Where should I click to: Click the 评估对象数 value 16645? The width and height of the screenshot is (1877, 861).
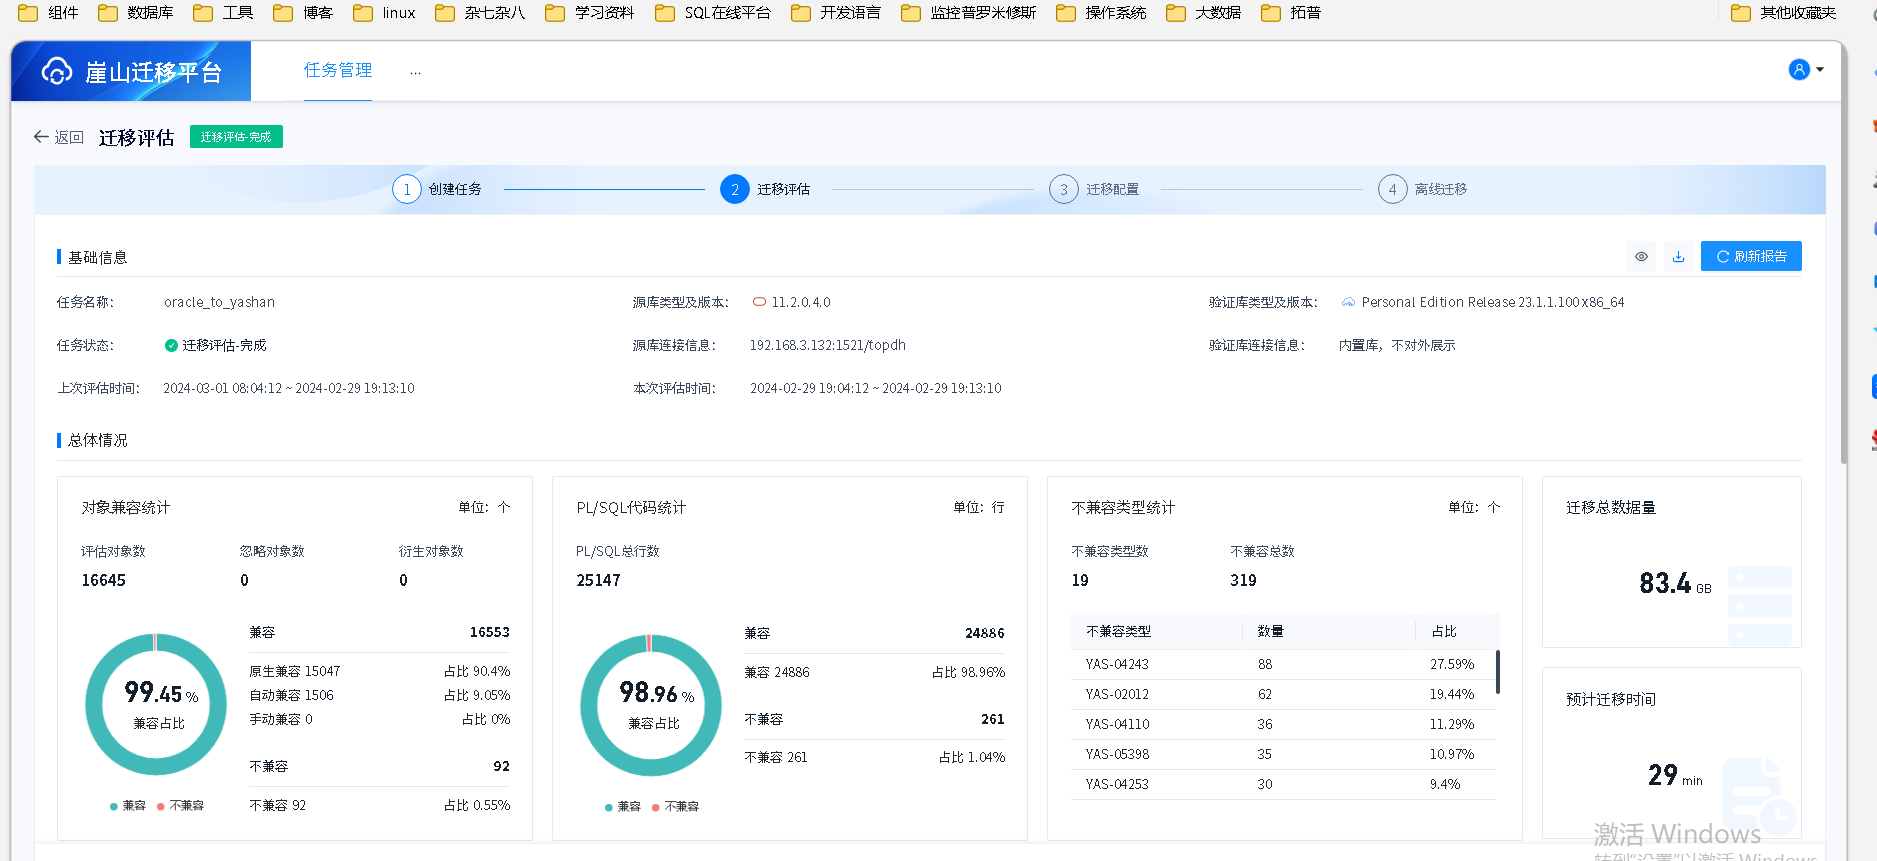click(x=104, y=580)
